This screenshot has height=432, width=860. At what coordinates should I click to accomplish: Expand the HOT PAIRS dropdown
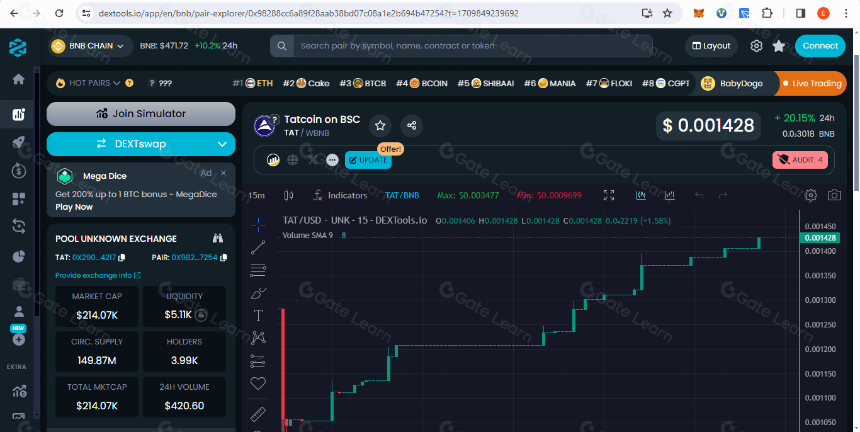point(94,83)
